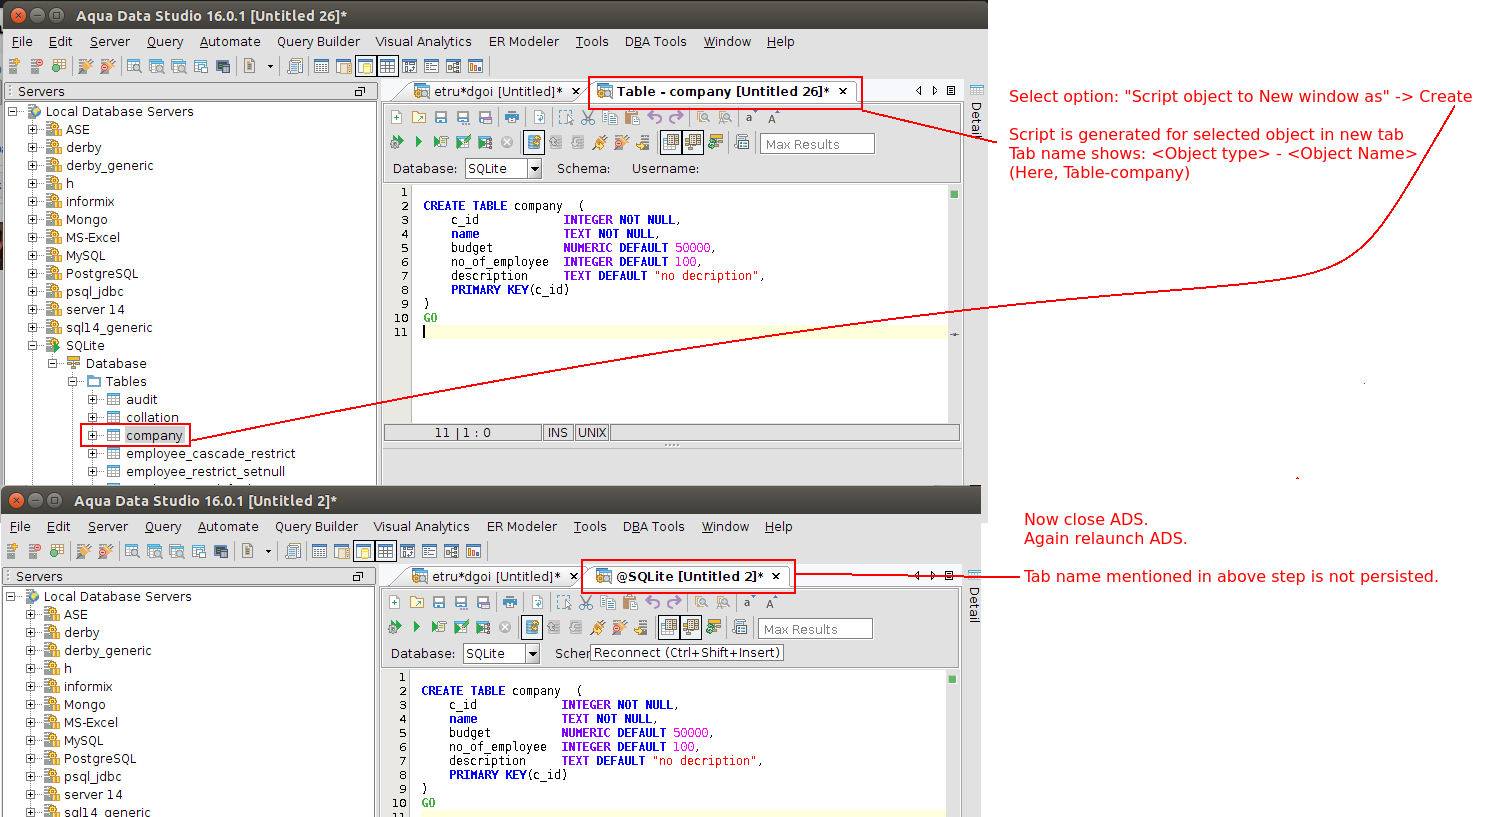The image size is (1506, 817).
Task: Collapse the Tables folder node
Action: pos(73,382)
